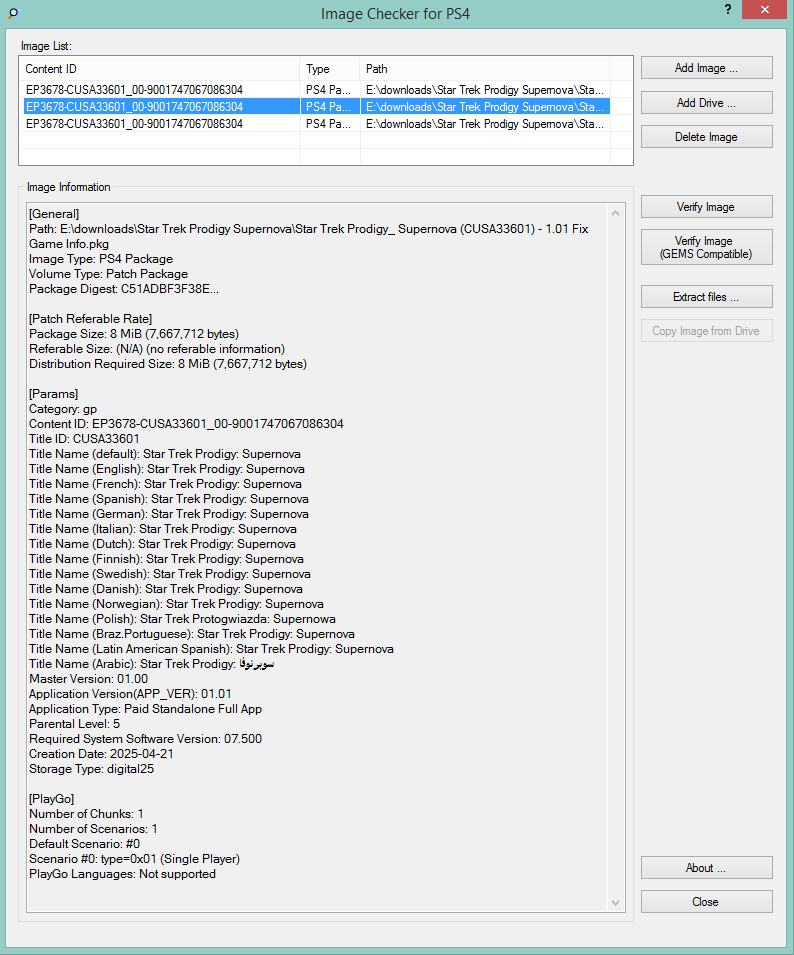Click the 'Image Type: PS4 Package' line

[x=101, y=259]
